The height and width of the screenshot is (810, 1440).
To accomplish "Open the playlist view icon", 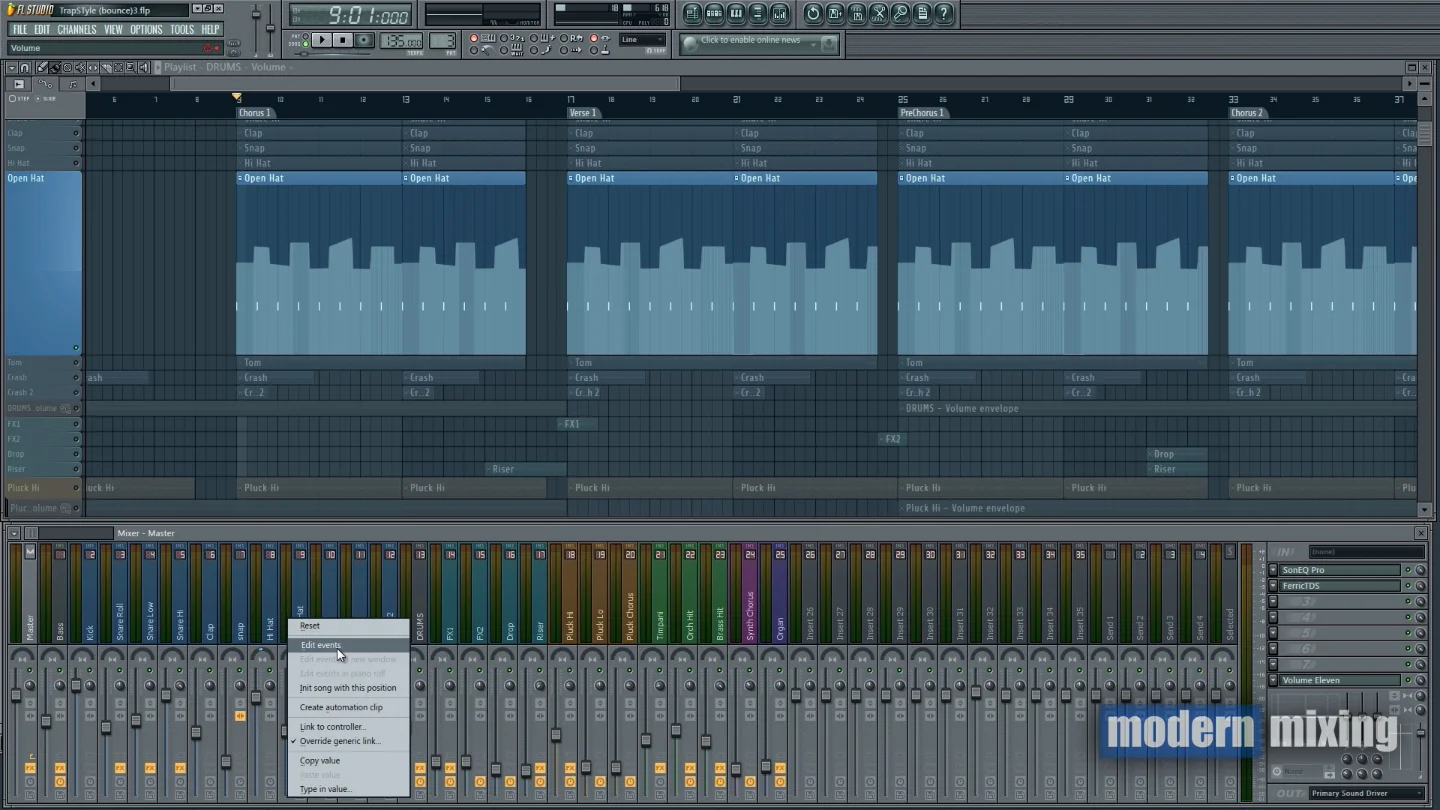I will click(x=692, y=13).
